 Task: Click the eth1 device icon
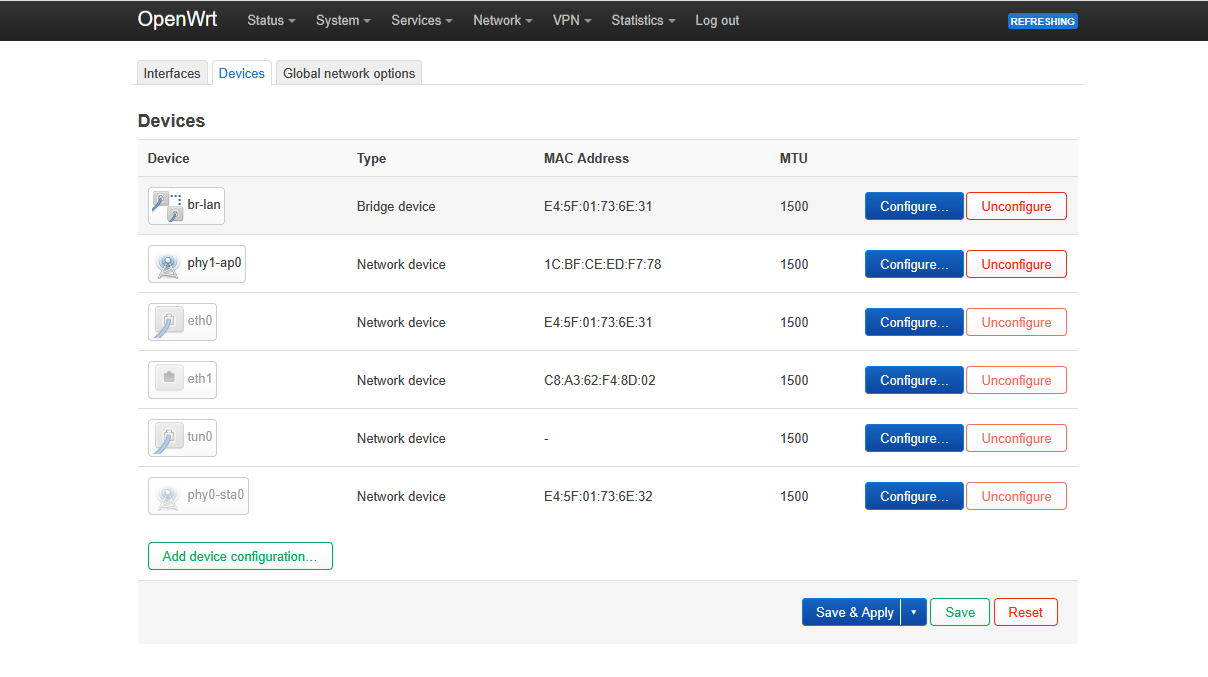[168, 379]
